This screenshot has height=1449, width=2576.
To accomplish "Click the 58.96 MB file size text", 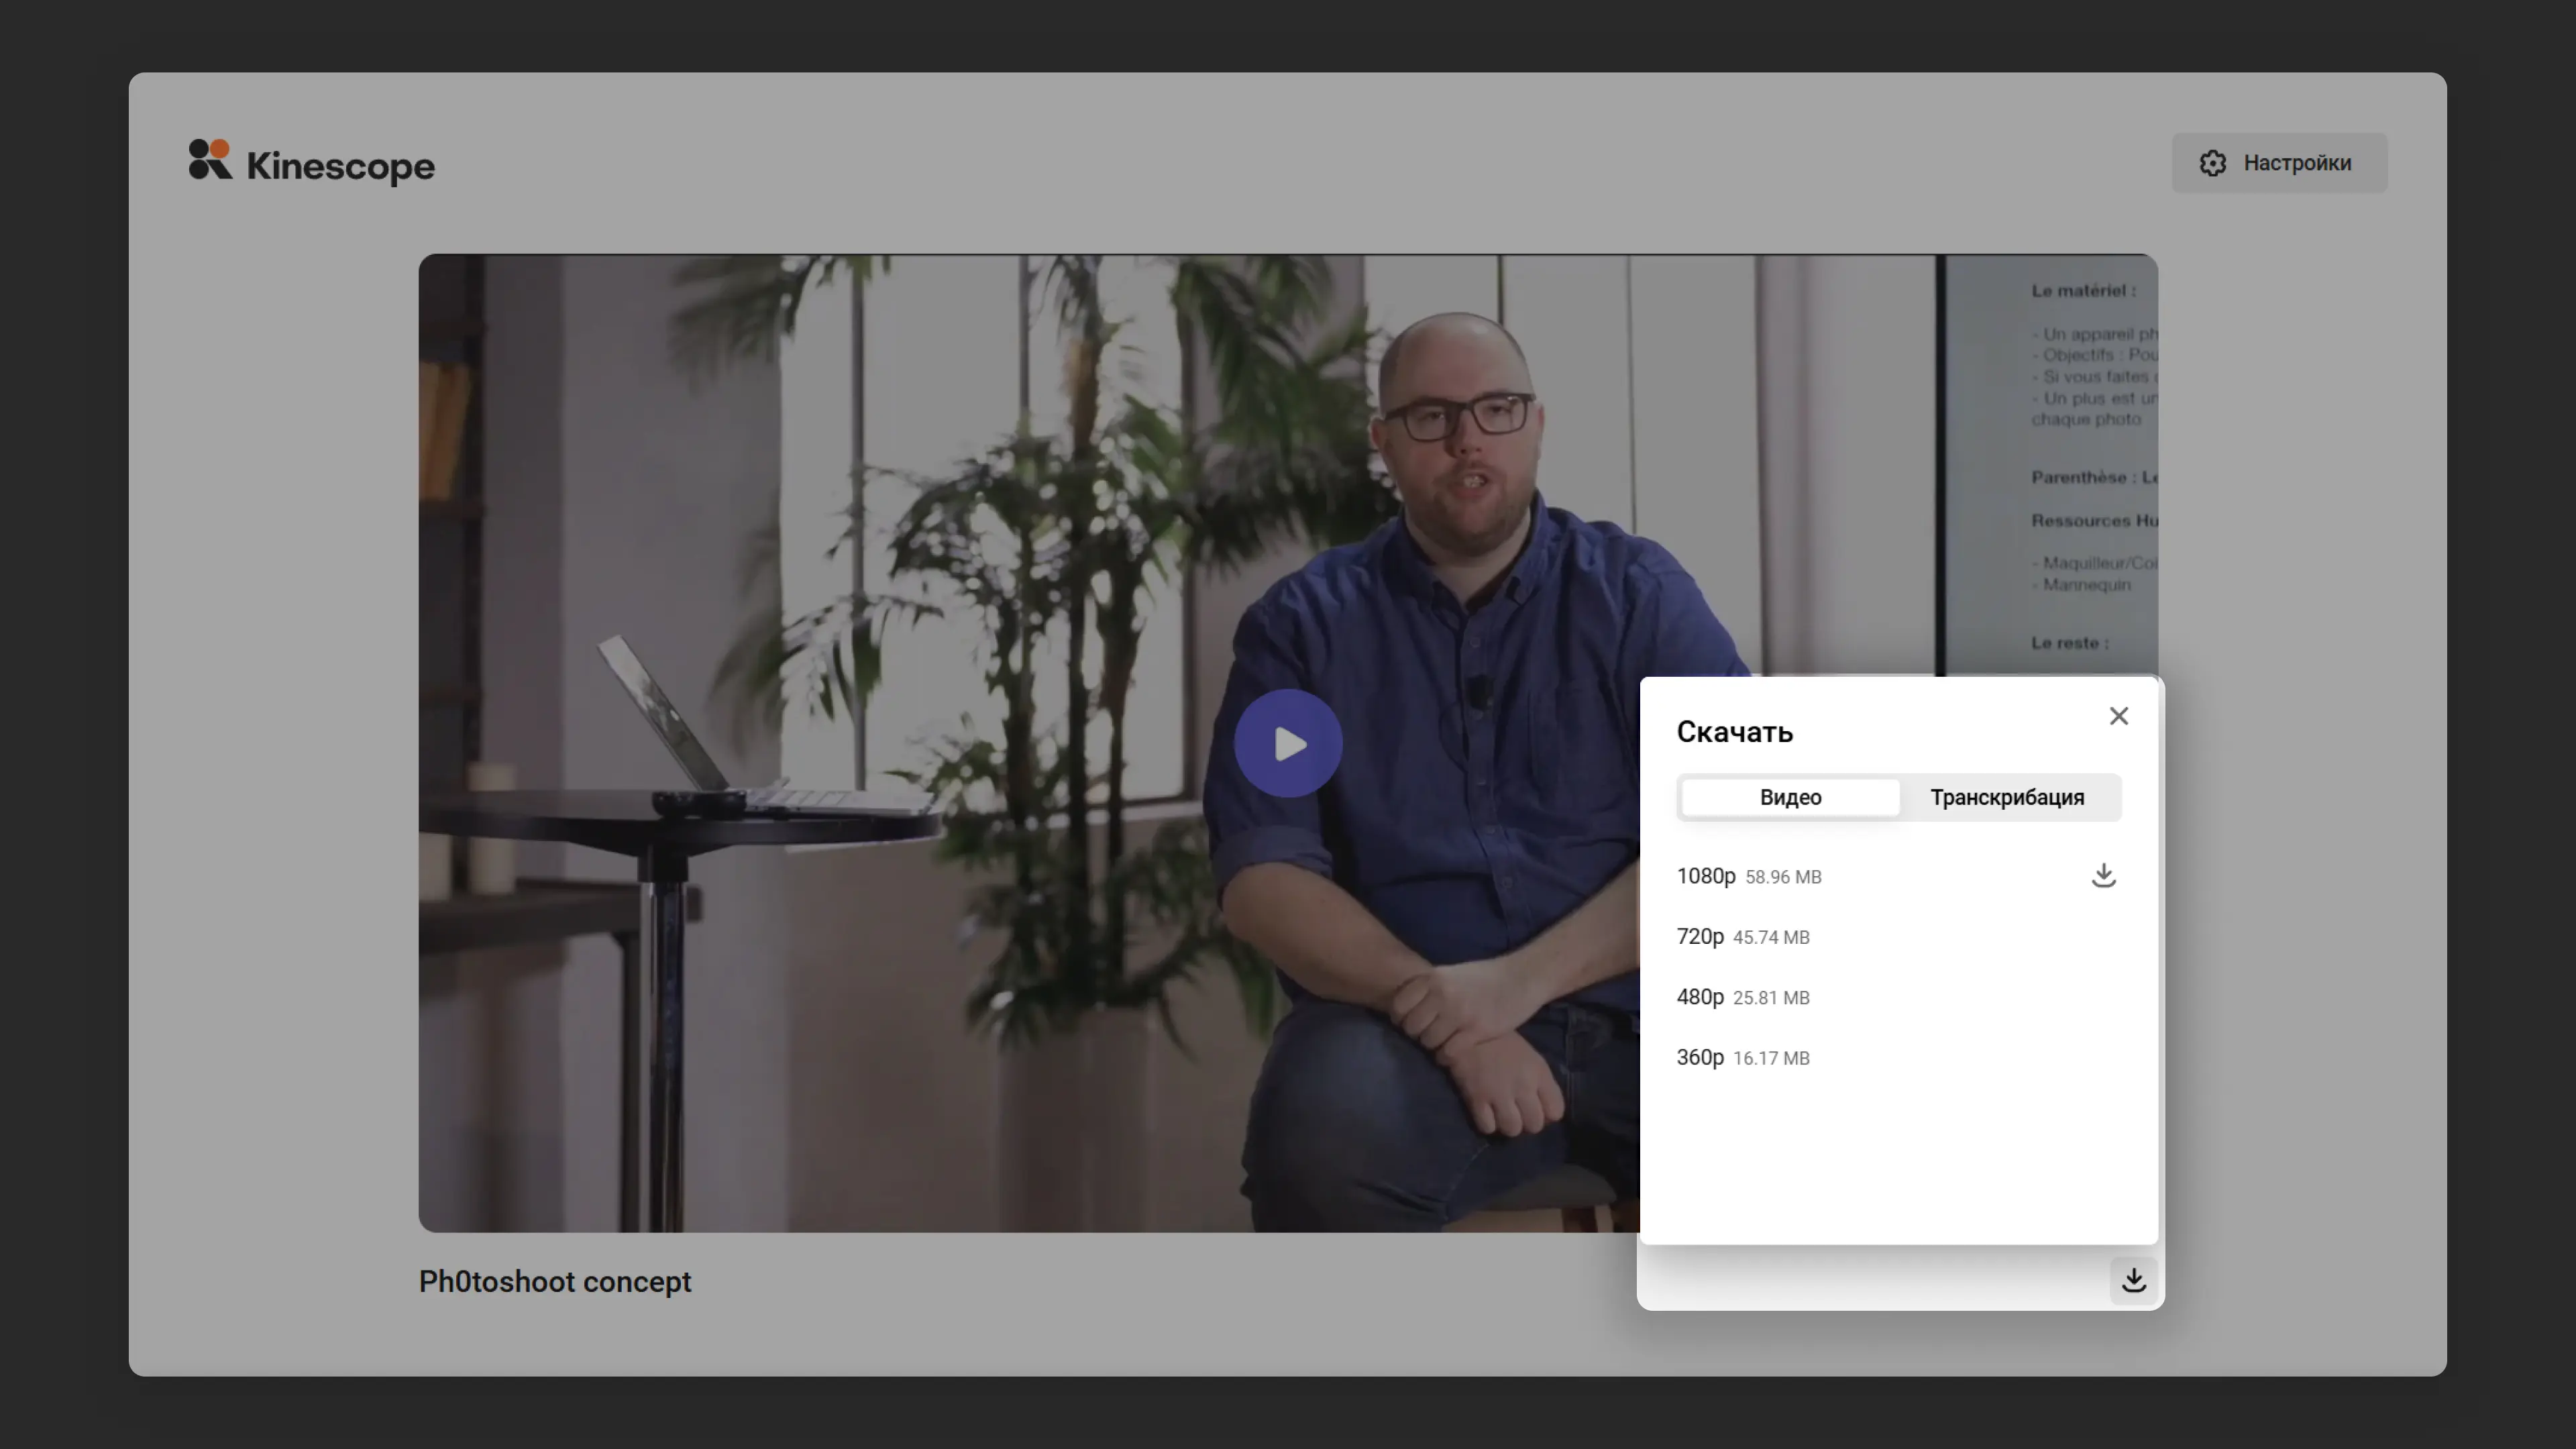I will [1783, 877].
